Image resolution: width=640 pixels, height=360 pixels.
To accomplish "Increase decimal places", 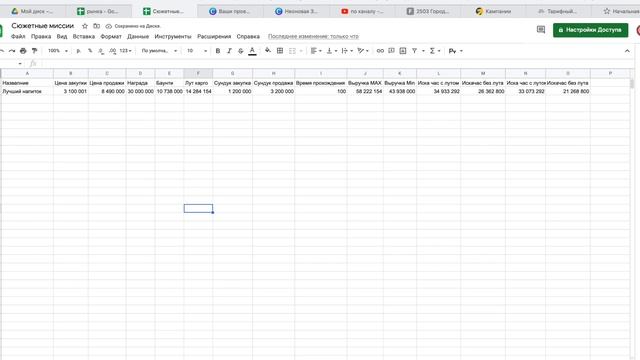I will point(112,51).
